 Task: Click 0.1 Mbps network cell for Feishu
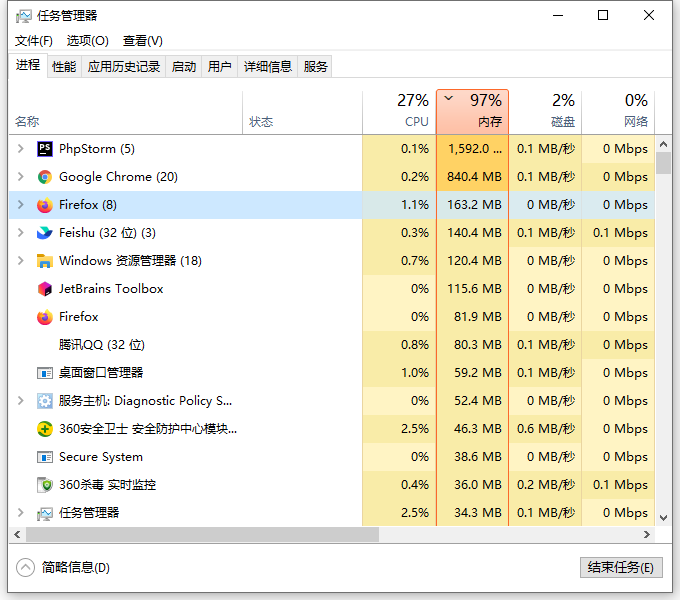[620, 233]
